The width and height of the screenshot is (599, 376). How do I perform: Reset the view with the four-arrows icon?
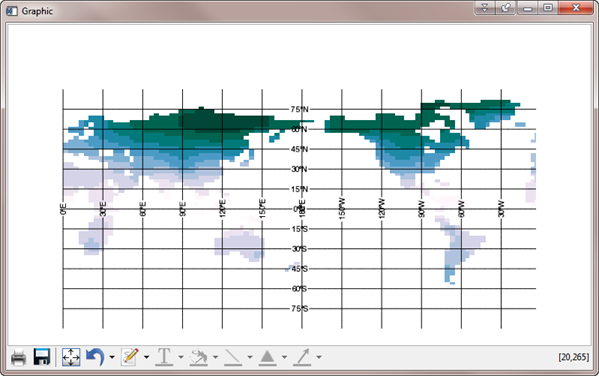click(71, 357)
